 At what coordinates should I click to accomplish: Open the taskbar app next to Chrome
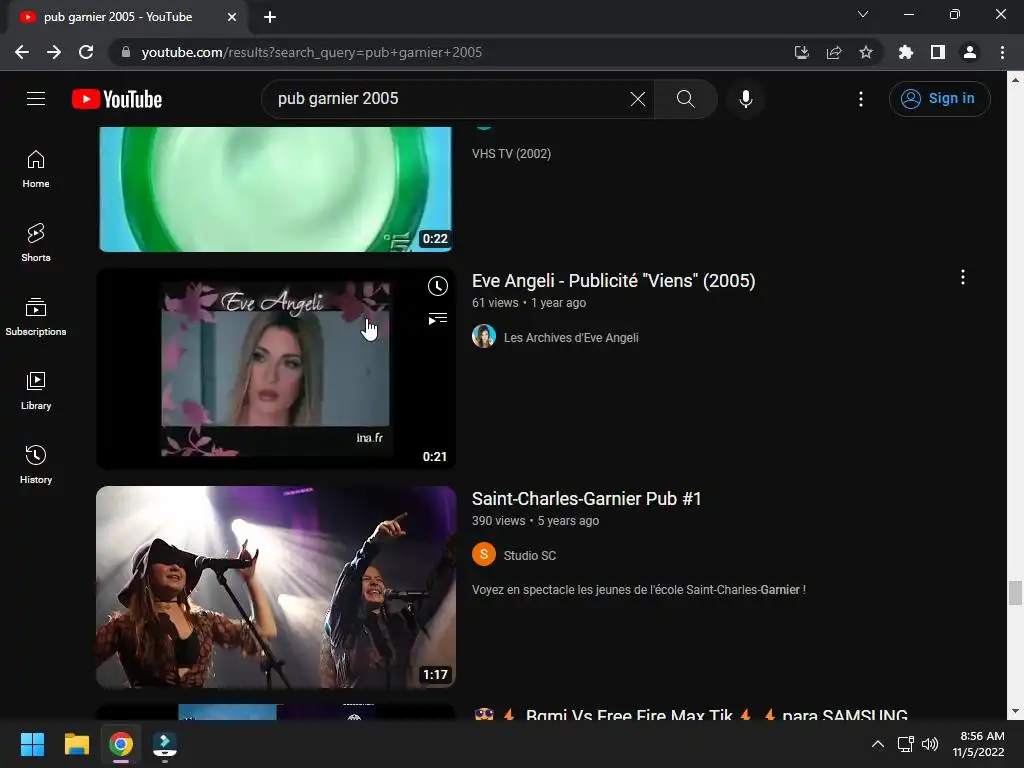pos(165,744)
